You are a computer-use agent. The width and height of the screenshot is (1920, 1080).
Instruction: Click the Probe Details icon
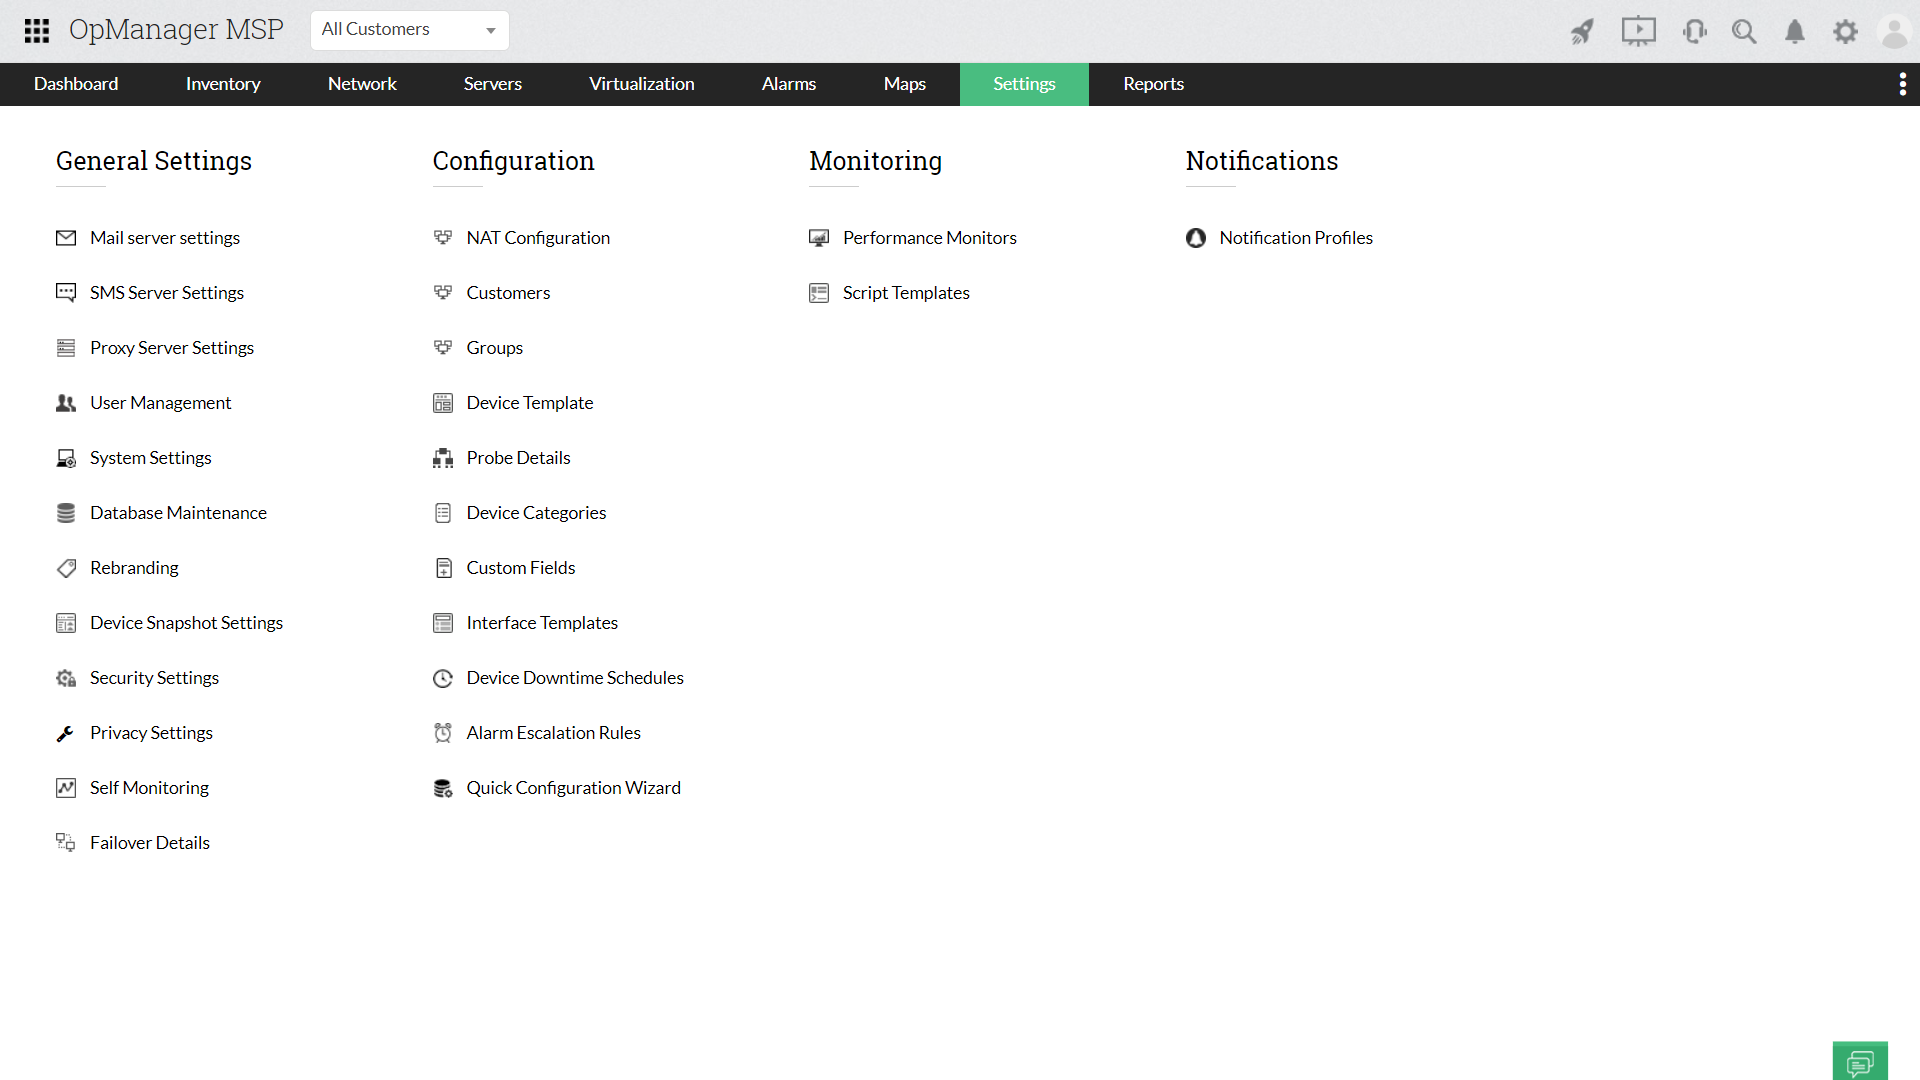tap(443, 458)
